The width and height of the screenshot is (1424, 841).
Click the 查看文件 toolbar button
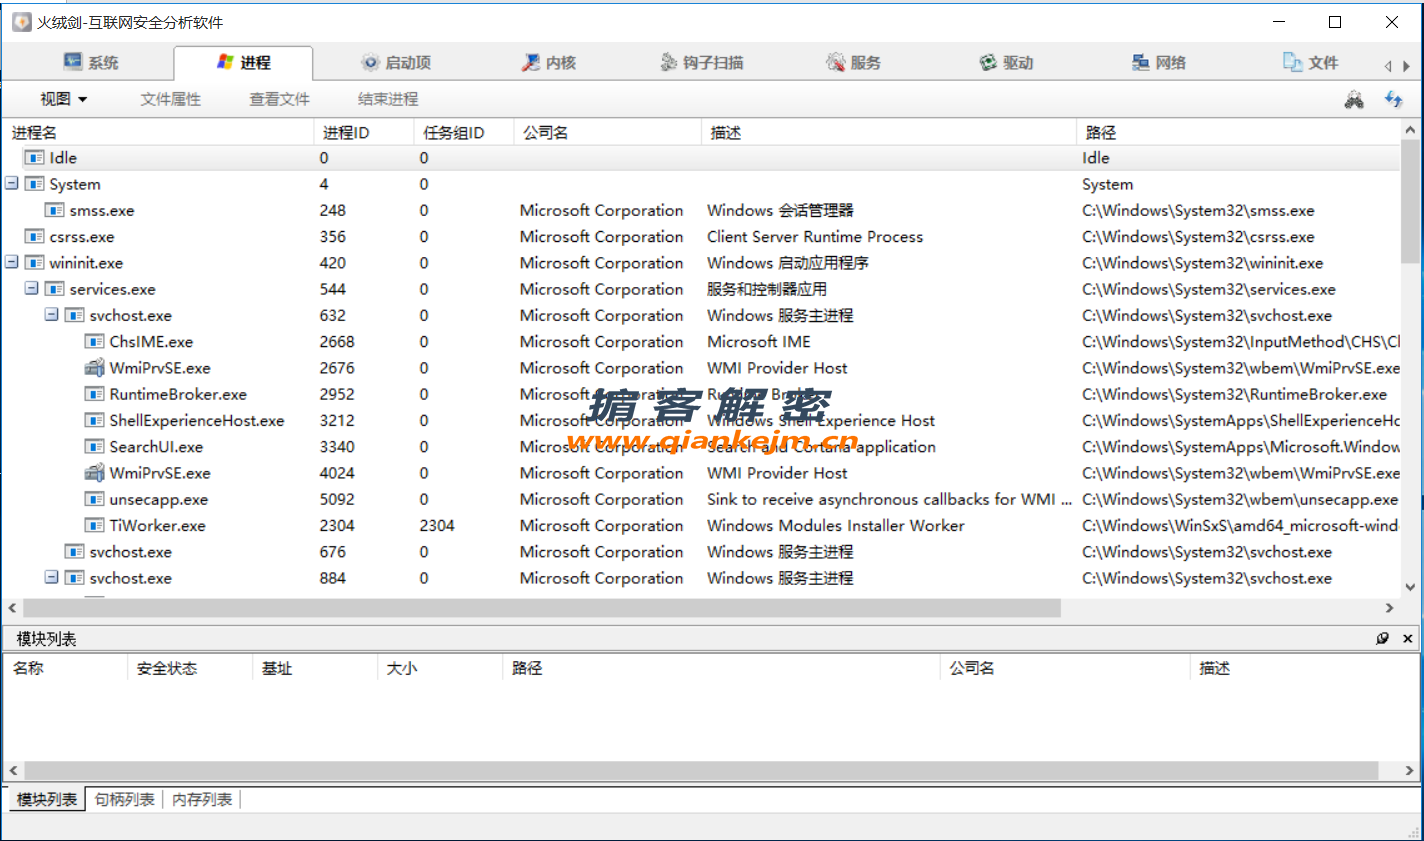[x=279, y=99]
